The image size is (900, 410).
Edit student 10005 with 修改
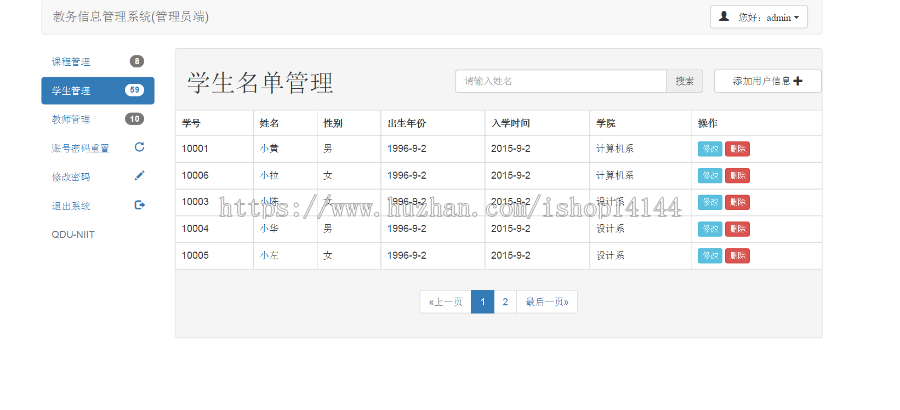click(710, 256)
